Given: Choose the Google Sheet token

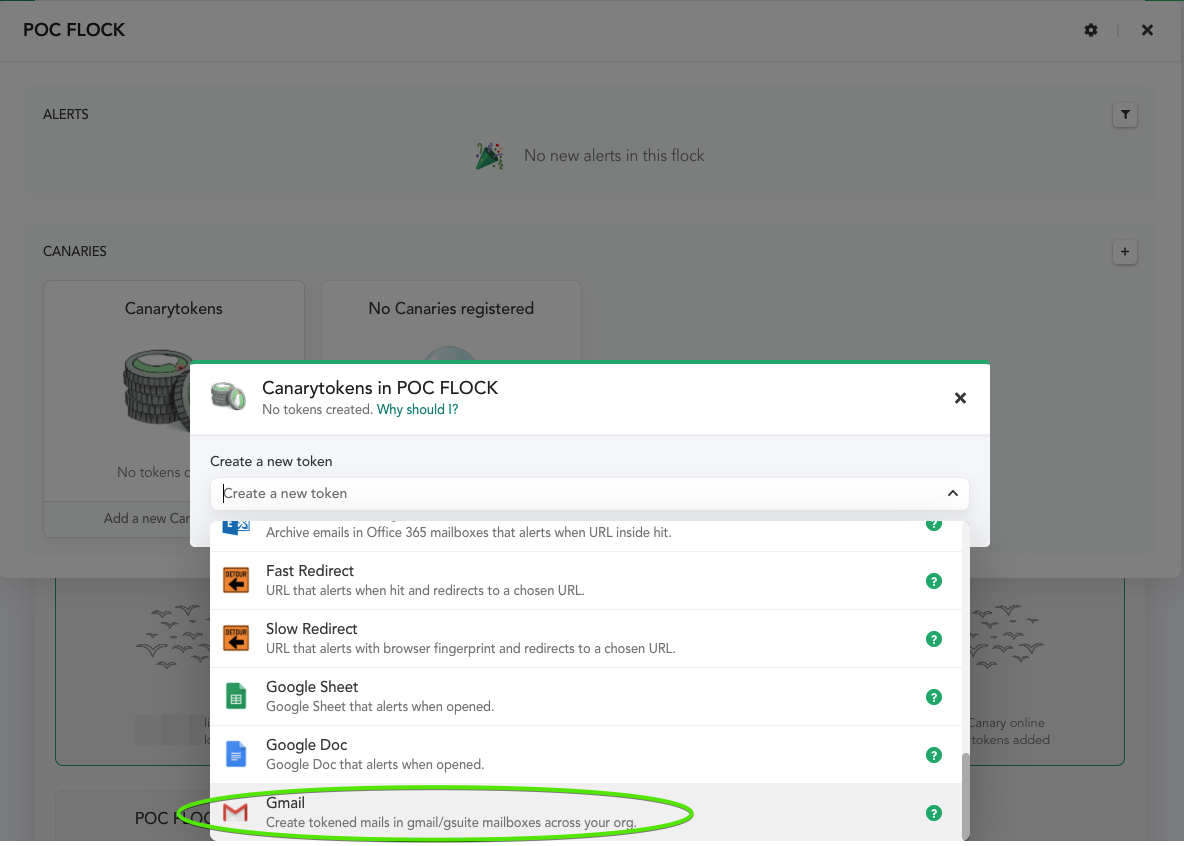Looking at the screenshot, I should pyautogui.click(x=586, y=697).
